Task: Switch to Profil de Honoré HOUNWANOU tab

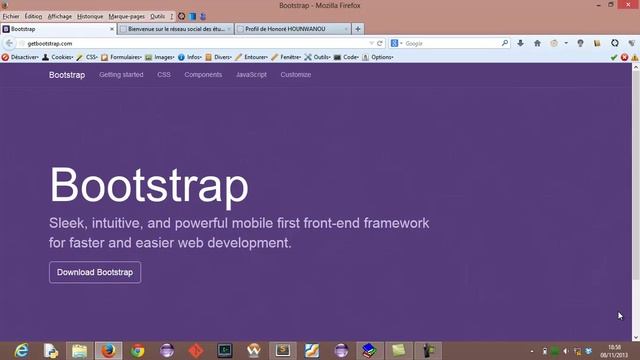Action: (x=293, y=29)
